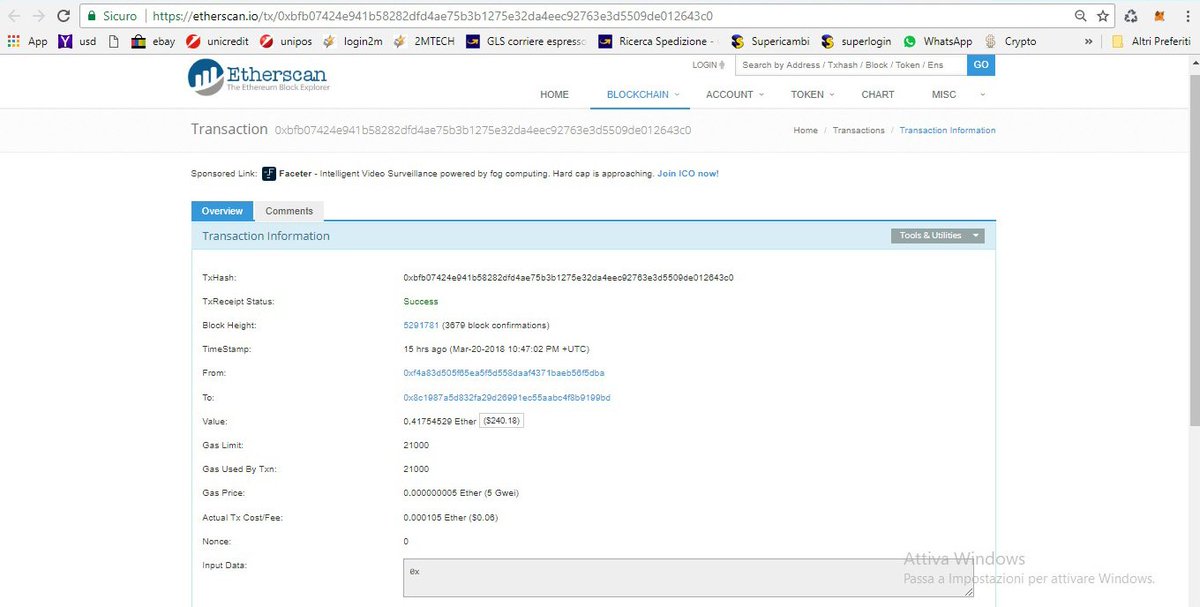
Task: Open the WhatsApp bookmark
Action: (938, 41)
